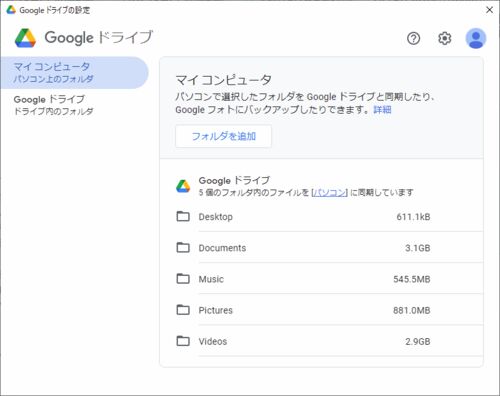Screen dimensions: 500x396
Task: Click the 3.1GB size value
Action: 418,248
